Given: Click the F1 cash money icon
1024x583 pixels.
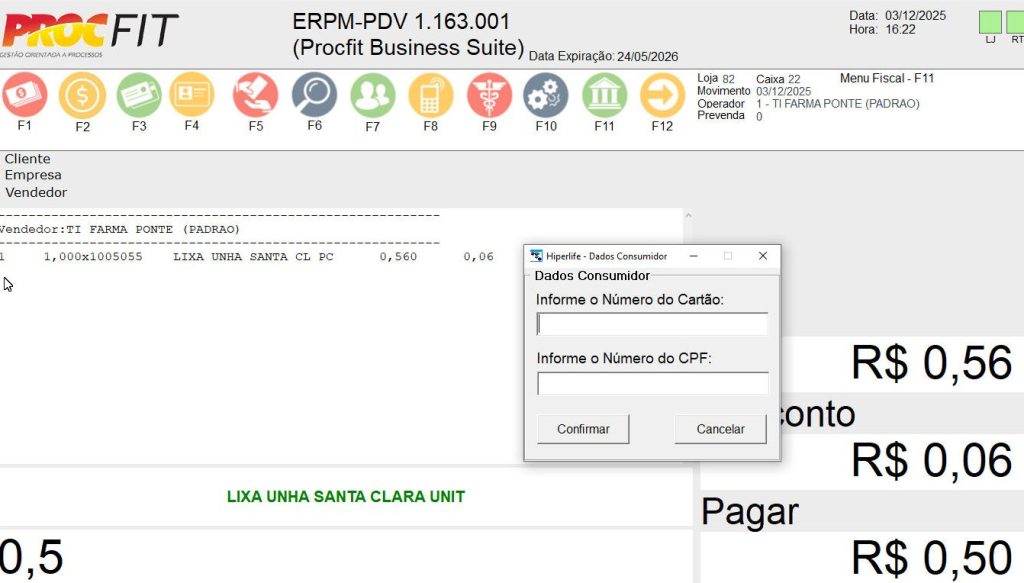Looking at the screenshot, I should [25, 95].
